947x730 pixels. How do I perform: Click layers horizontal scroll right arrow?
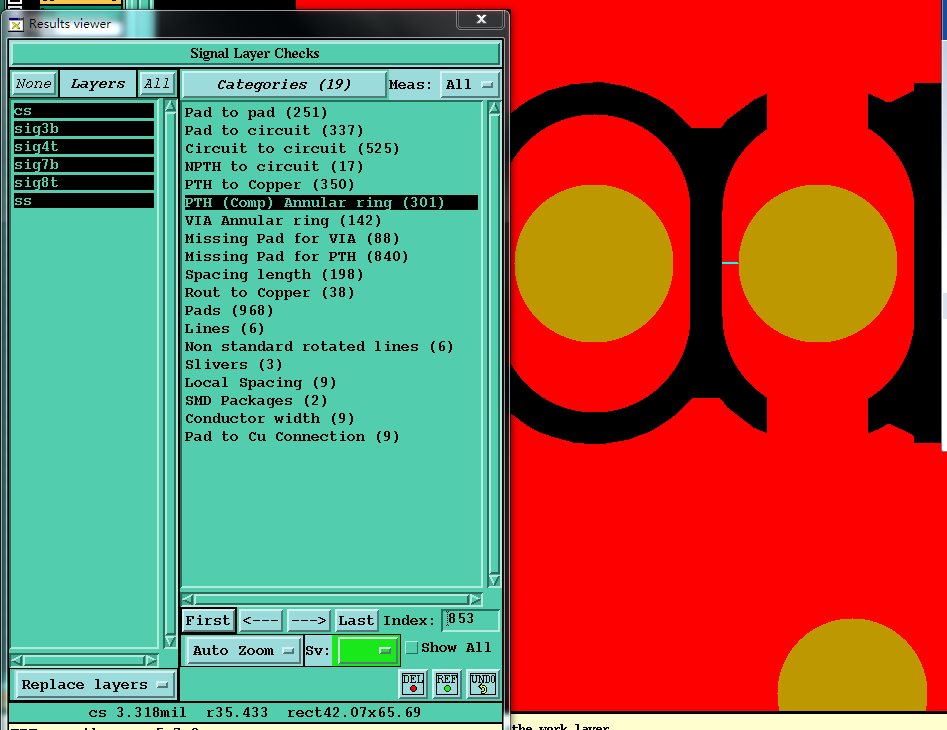tap(151, 660)
